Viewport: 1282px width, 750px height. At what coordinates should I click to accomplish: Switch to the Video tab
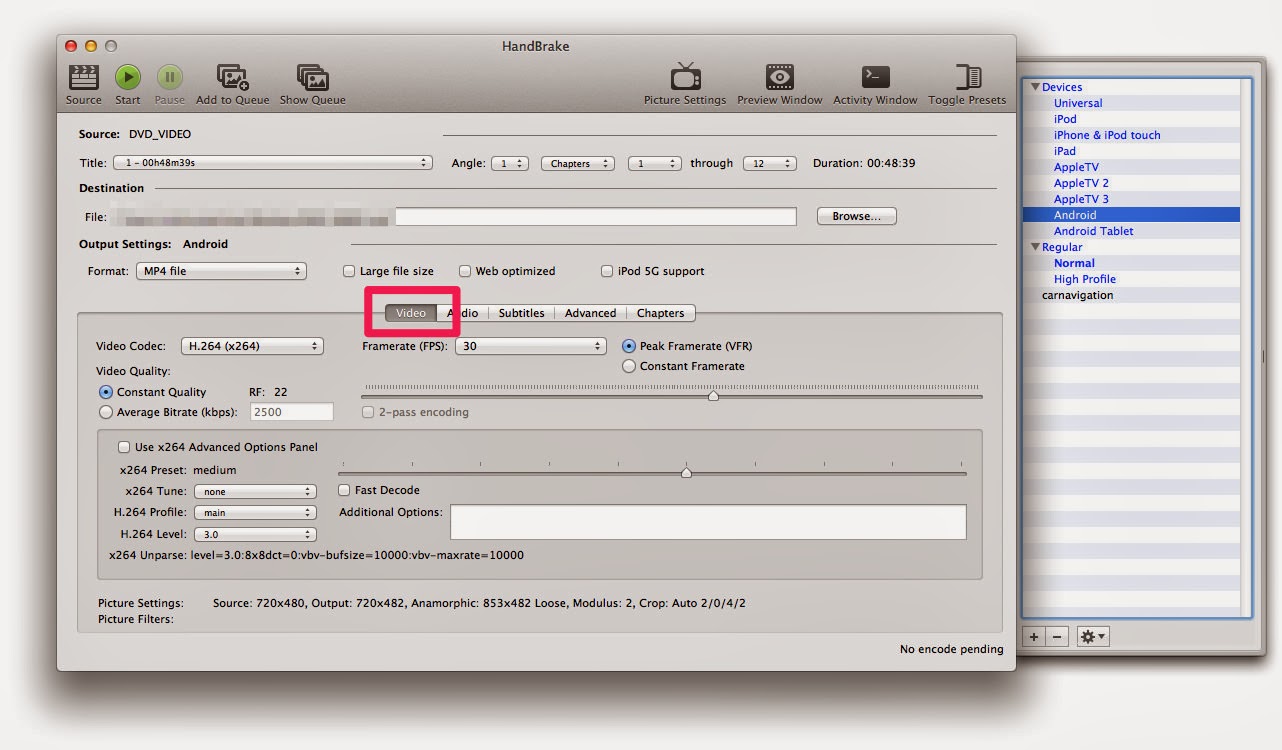click(410, 313)
